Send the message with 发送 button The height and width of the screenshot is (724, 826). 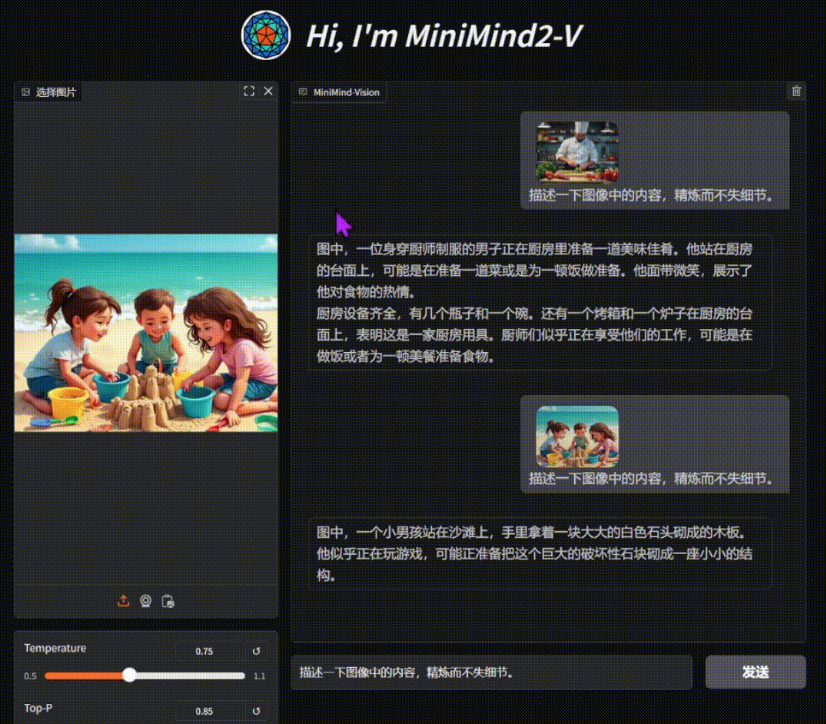pos(755,672)
